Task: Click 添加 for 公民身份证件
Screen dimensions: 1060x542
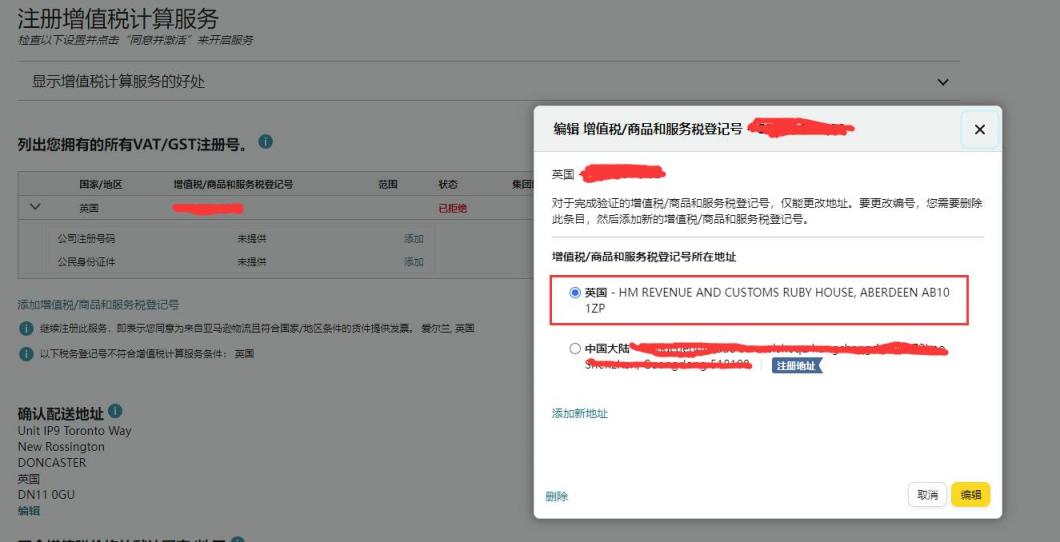Action: pyautogui.click(x=414, y=262)
